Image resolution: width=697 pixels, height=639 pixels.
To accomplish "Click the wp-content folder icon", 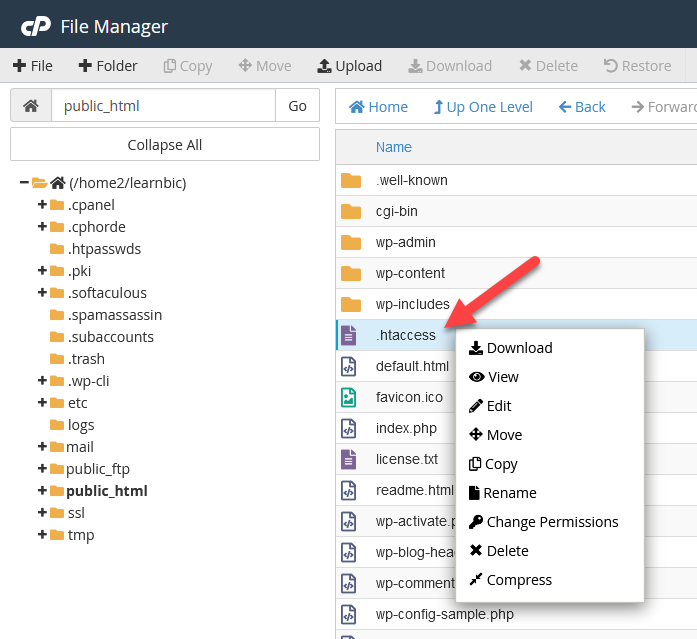I will 350,273.
